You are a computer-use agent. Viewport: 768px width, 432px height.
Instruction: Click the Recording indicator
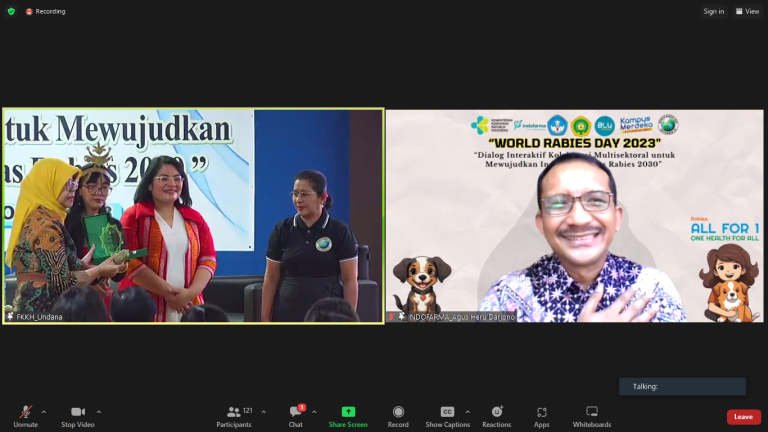[x=45, y=11]
